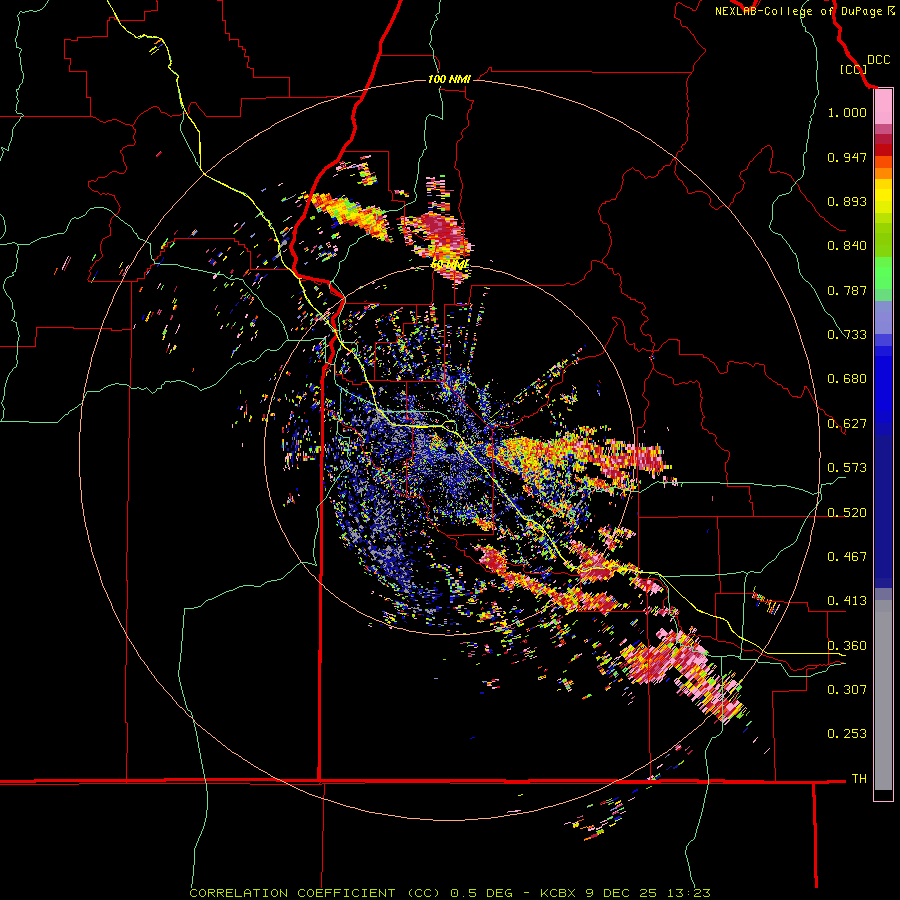Click the 0.360 scale value
The image size is (900, 900).
(x=847, y=646)
